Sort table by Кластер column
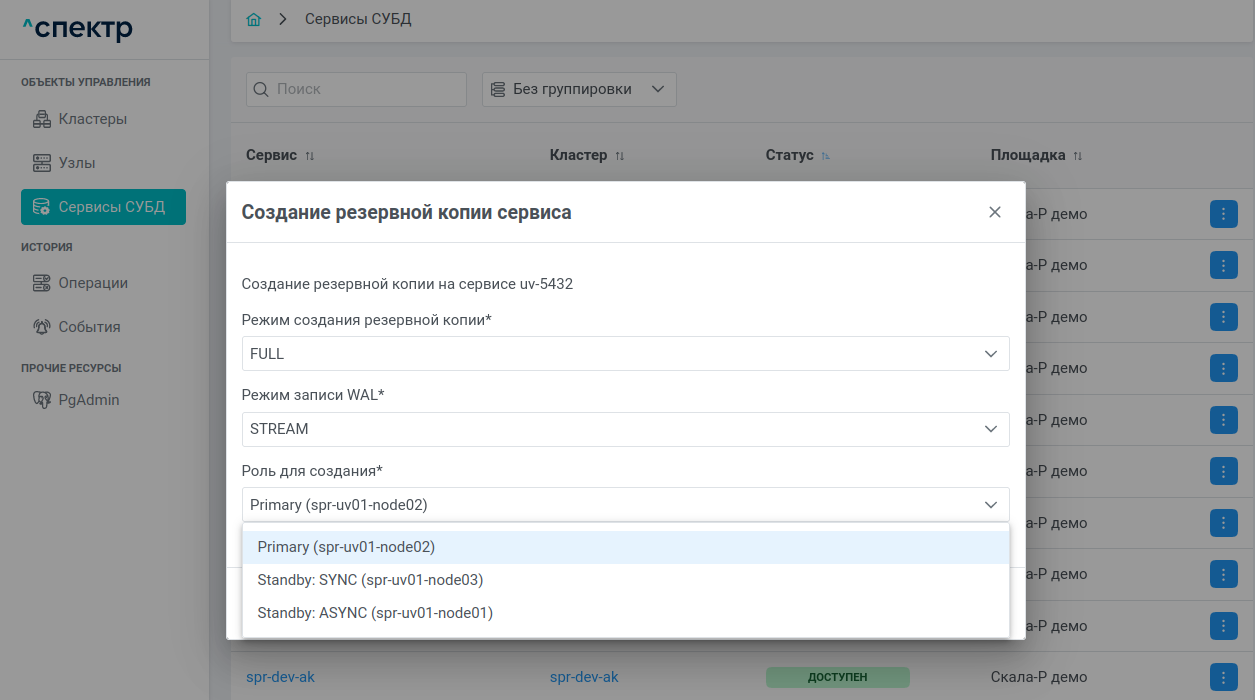This screenshot has height=700, width=1255. pyautogui.click(x=620, y=156)
